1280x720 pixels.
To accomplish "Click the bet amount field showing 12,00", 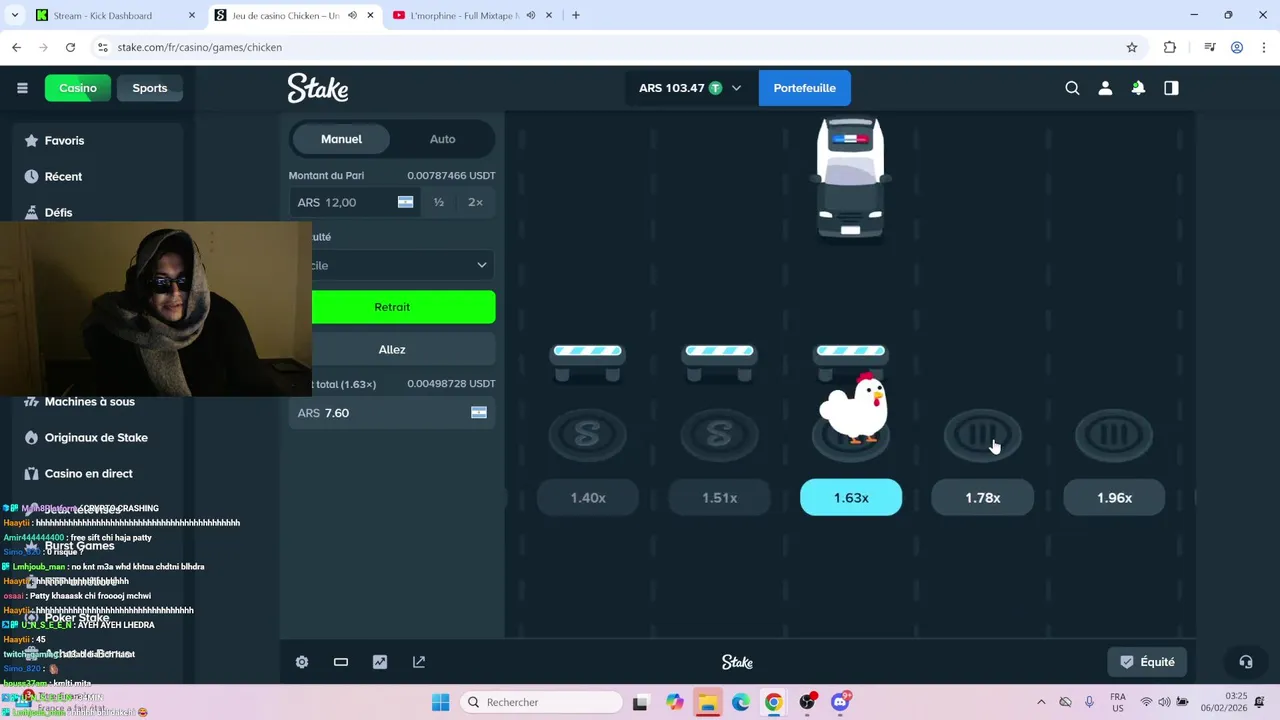I will coord(355,202).
